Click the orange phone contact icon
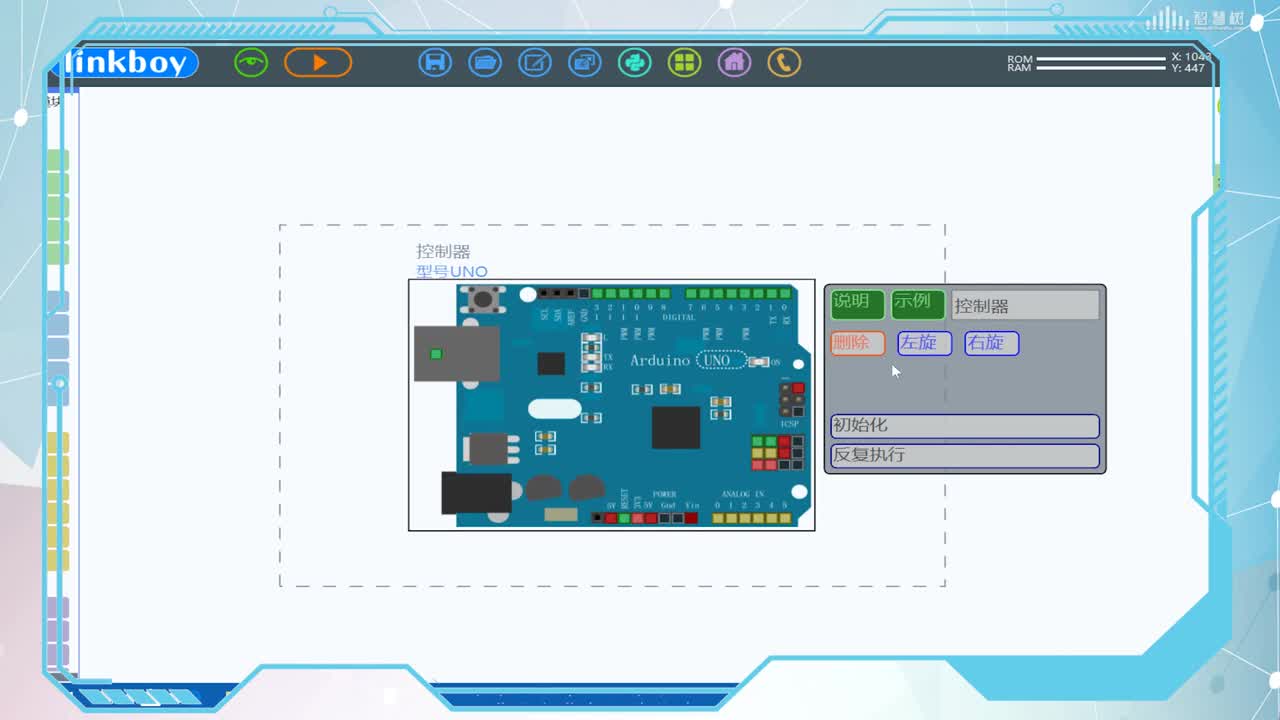 (x=784, y=63)
